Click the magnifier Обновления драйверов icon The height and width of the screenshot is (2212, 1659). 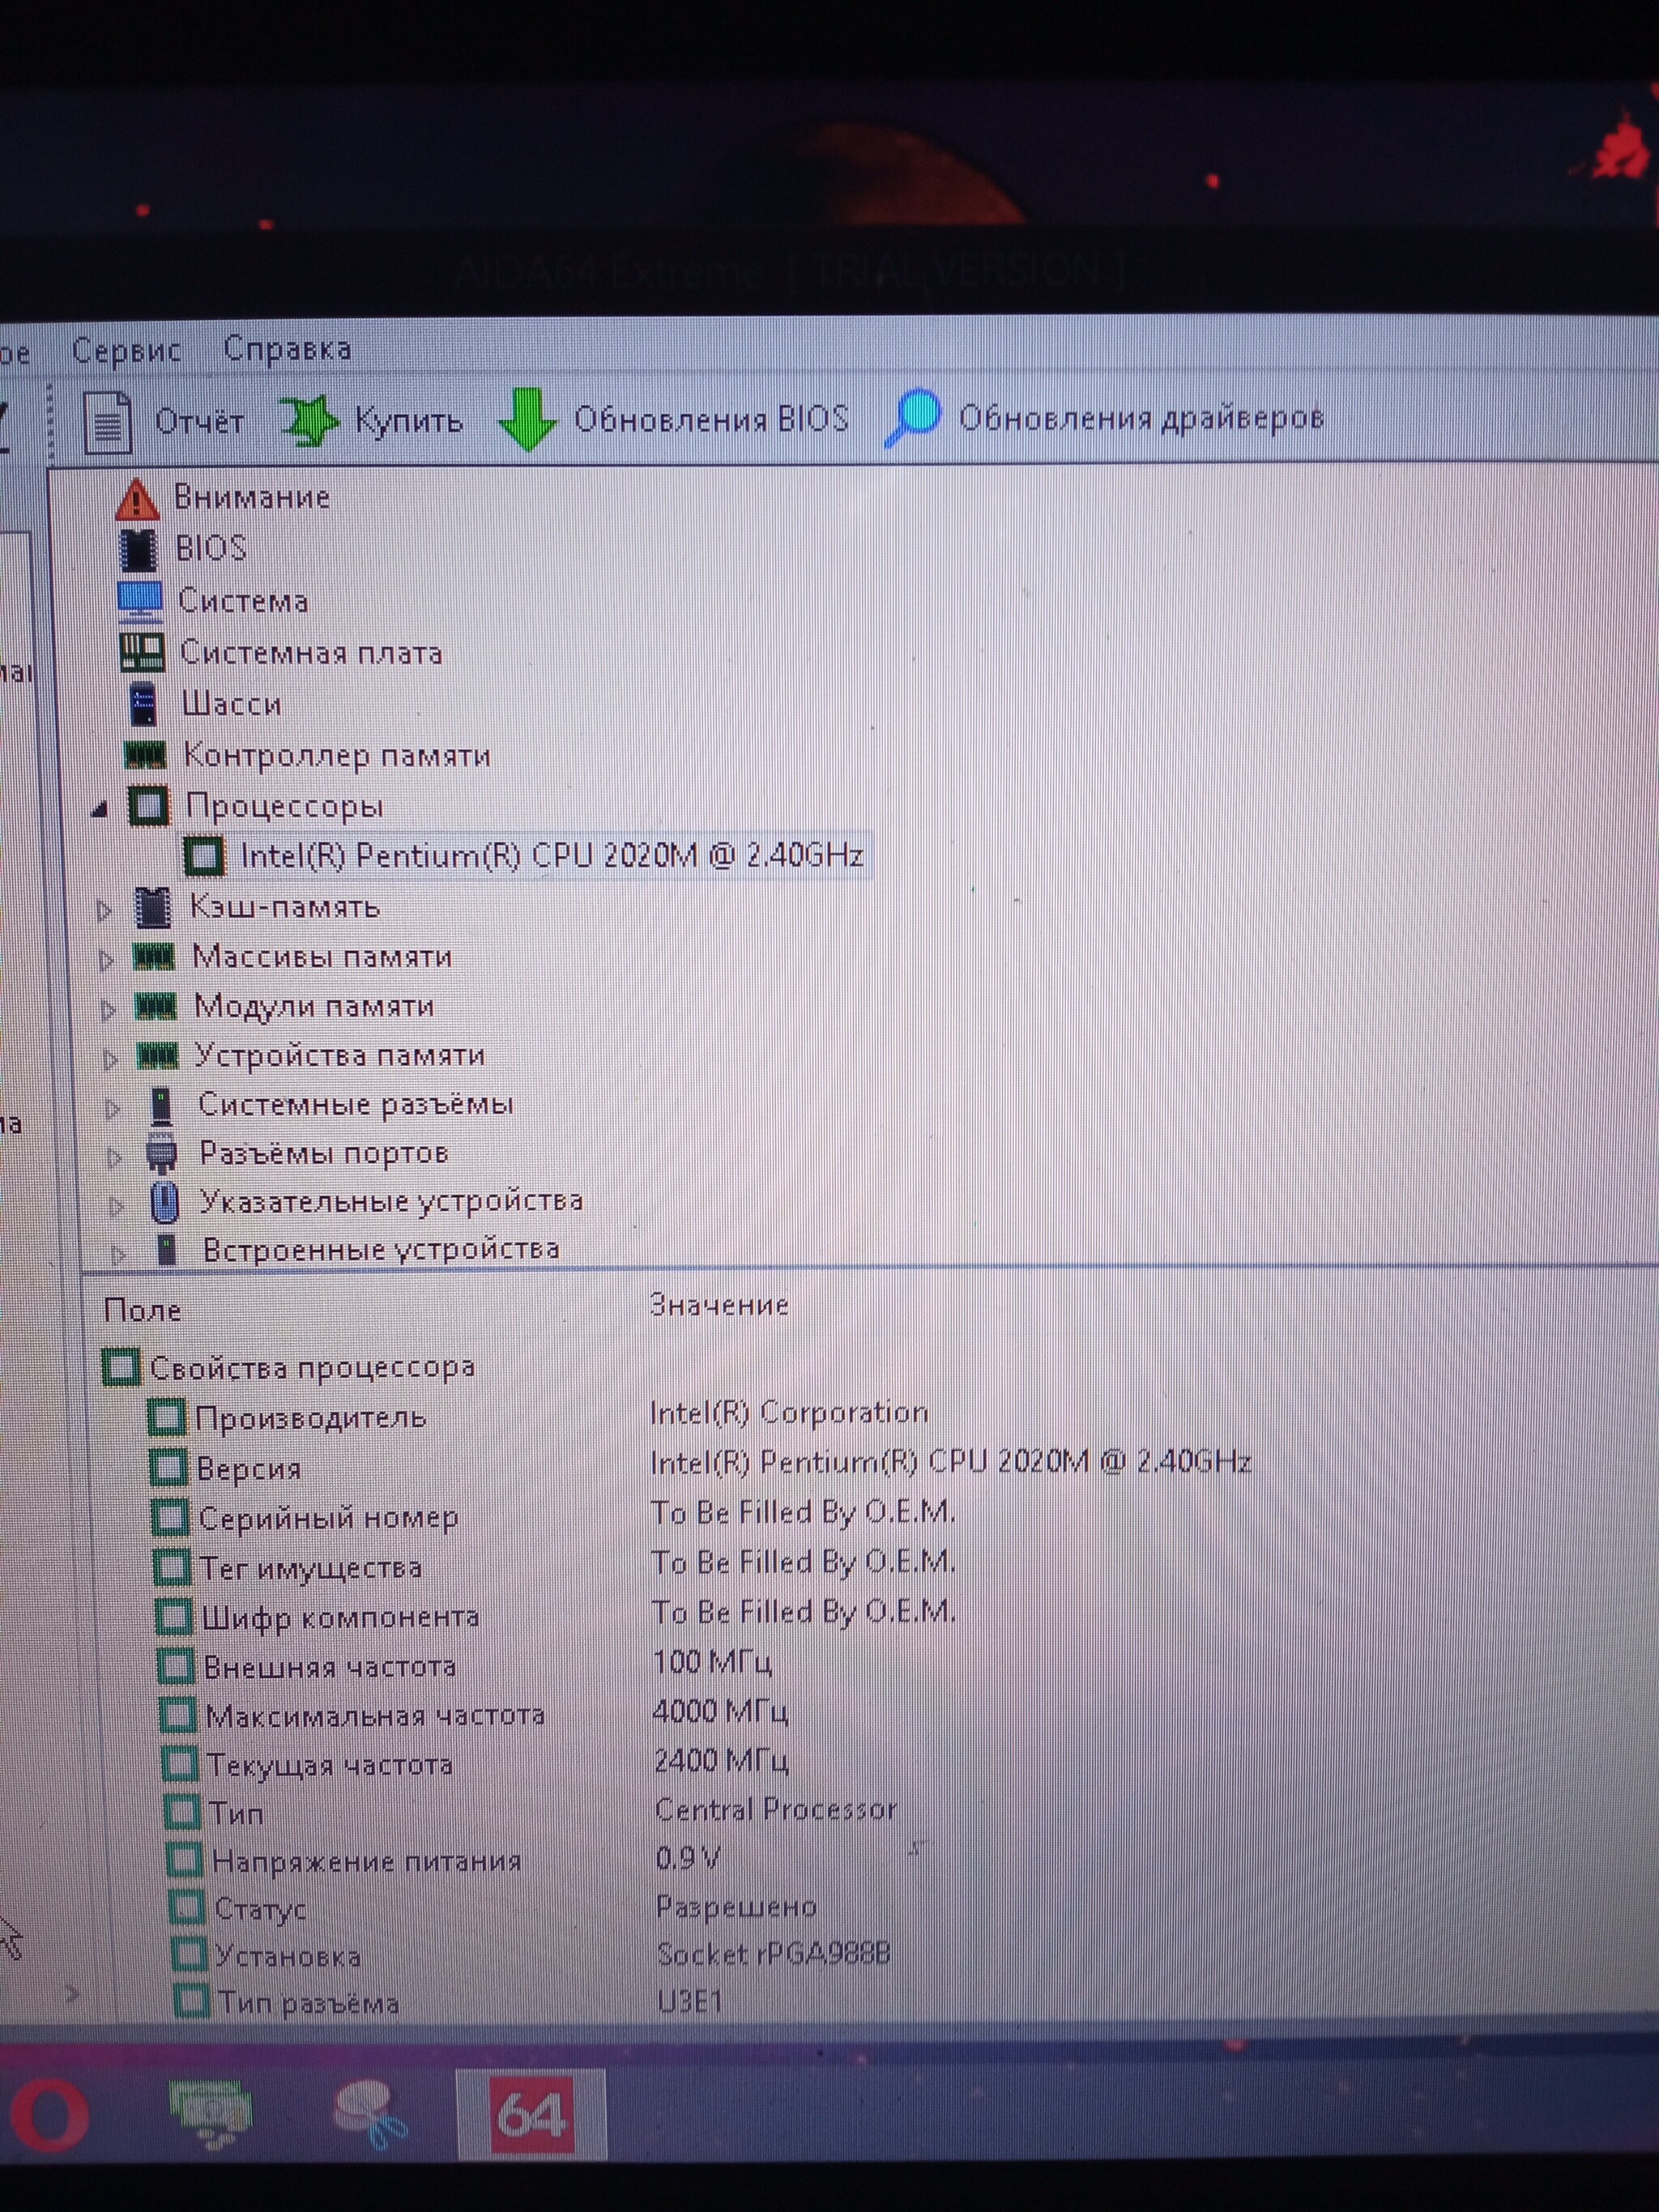tap(913, 417)
